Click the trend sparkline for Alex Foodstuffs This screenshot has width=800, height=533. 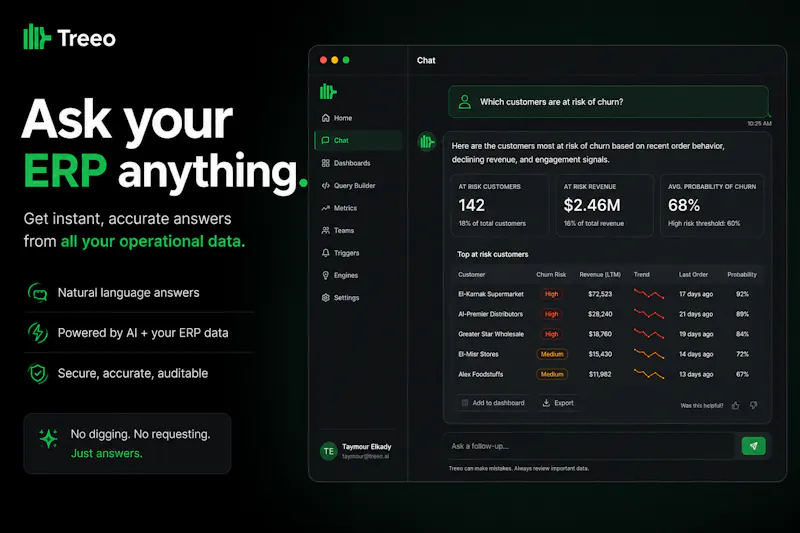click(648, 374)
